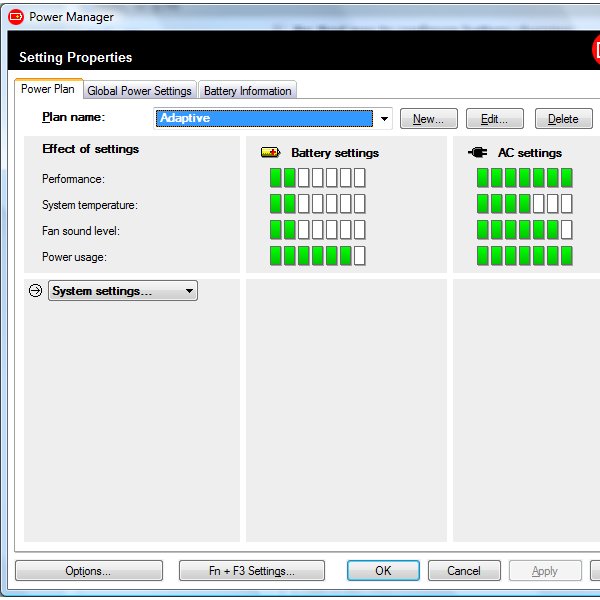Click the AC settings heading text

pos(530,153)
